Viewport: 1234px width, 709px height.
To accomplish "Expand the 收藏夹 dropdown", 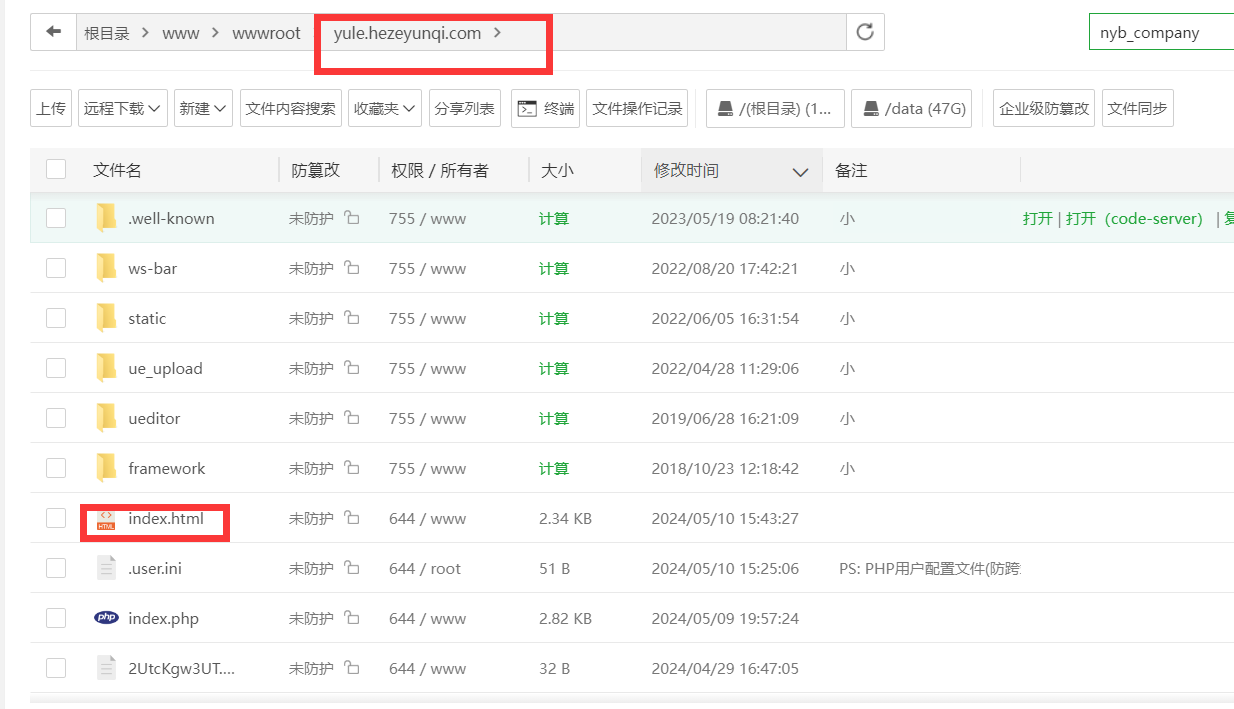I will click(384, 108).
